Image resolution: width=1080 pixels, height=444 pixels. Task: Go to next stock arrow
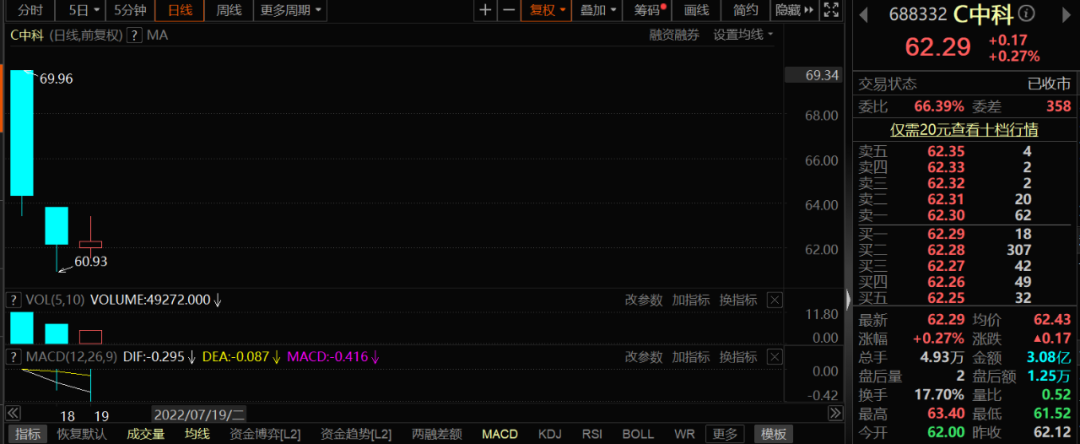(x=1067, y=14)
